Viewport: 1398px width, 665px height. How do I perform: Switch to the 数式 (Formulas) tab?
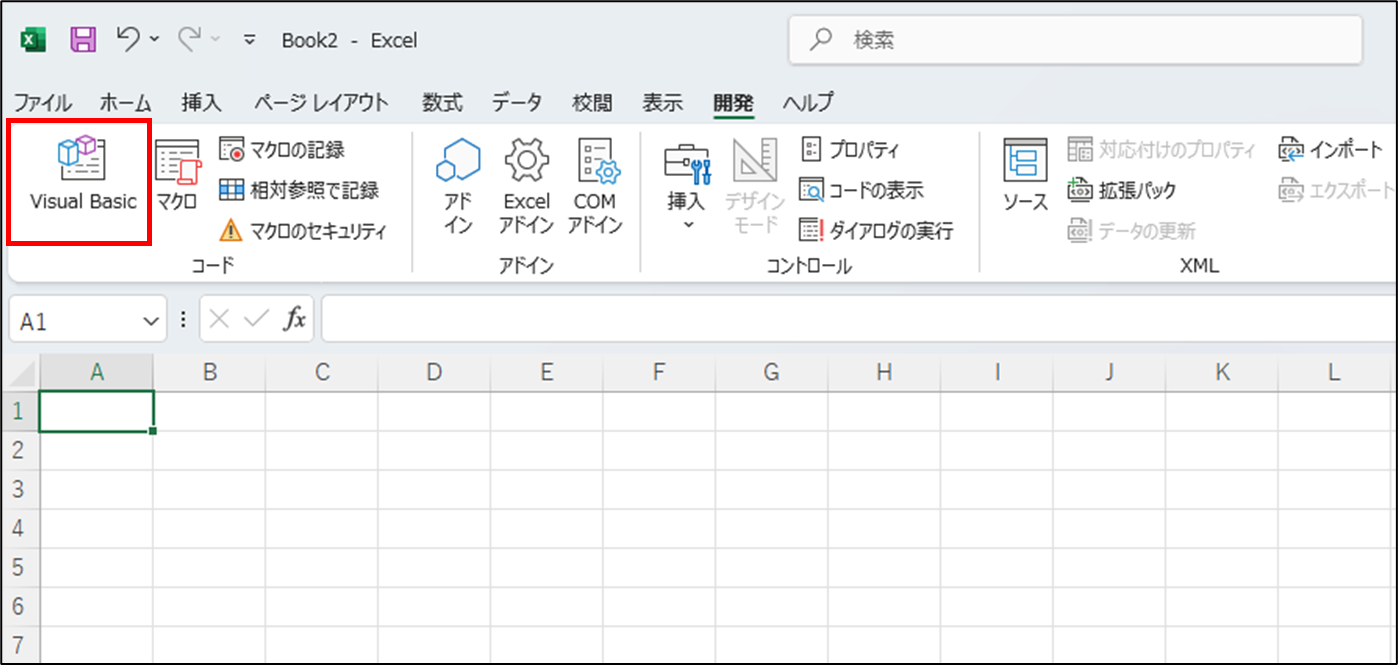(442, 102)
